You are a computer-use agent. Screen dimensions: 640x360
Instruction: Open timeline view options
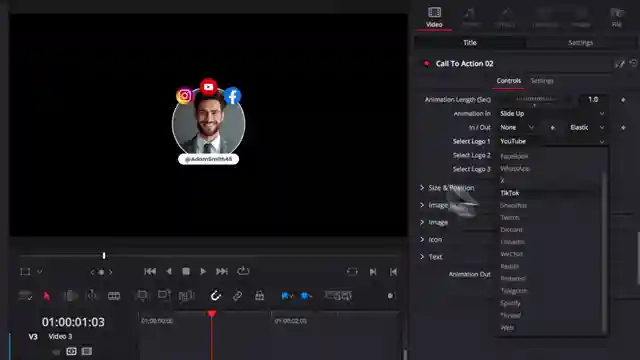(x=25, y=296)
